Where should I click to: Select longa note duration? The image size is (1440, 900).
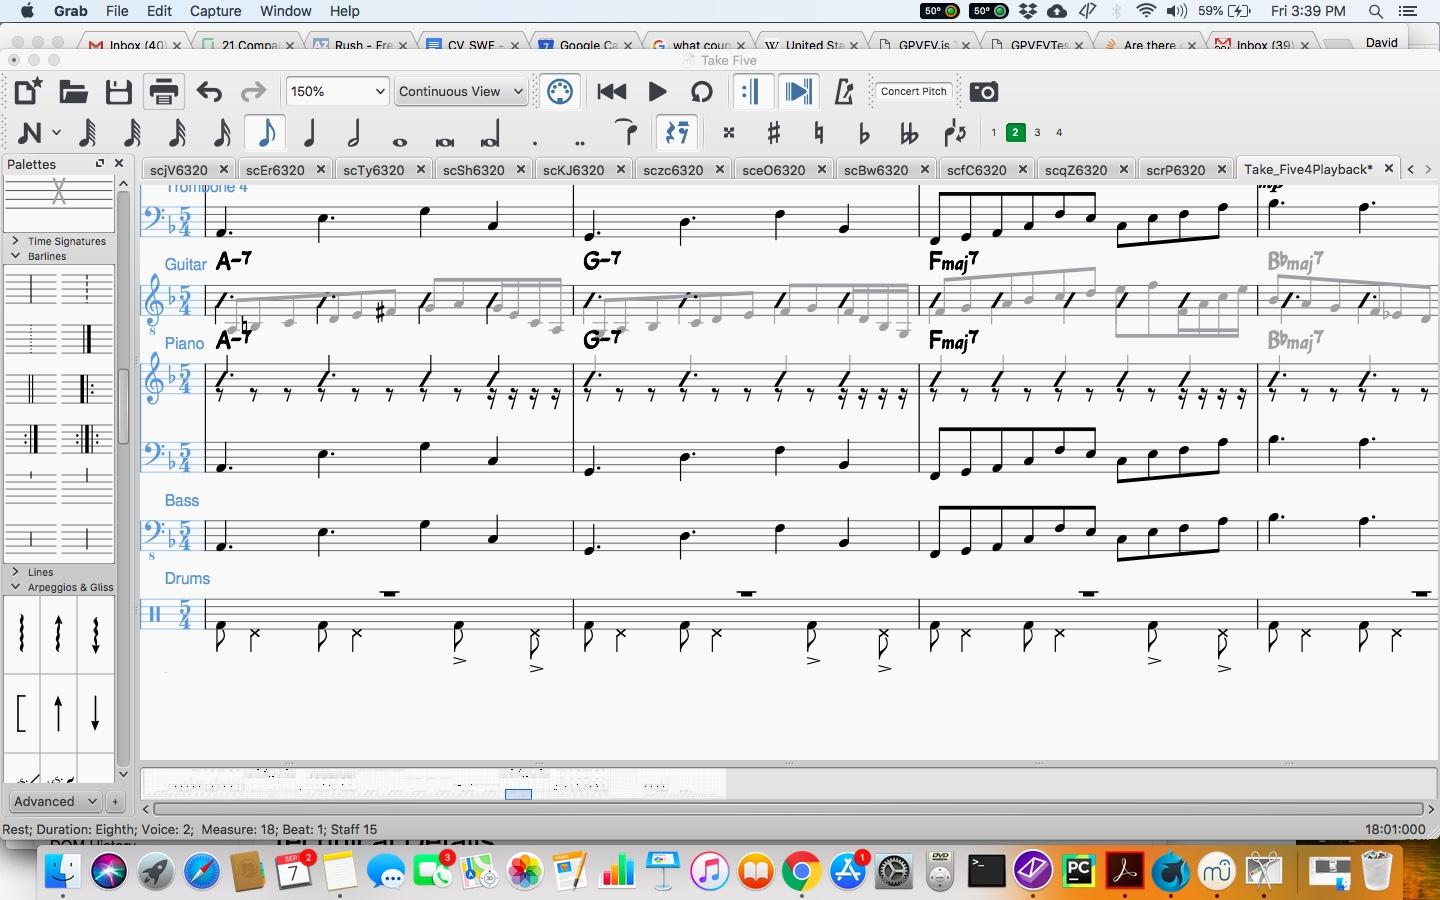click(x=490, y=133)
